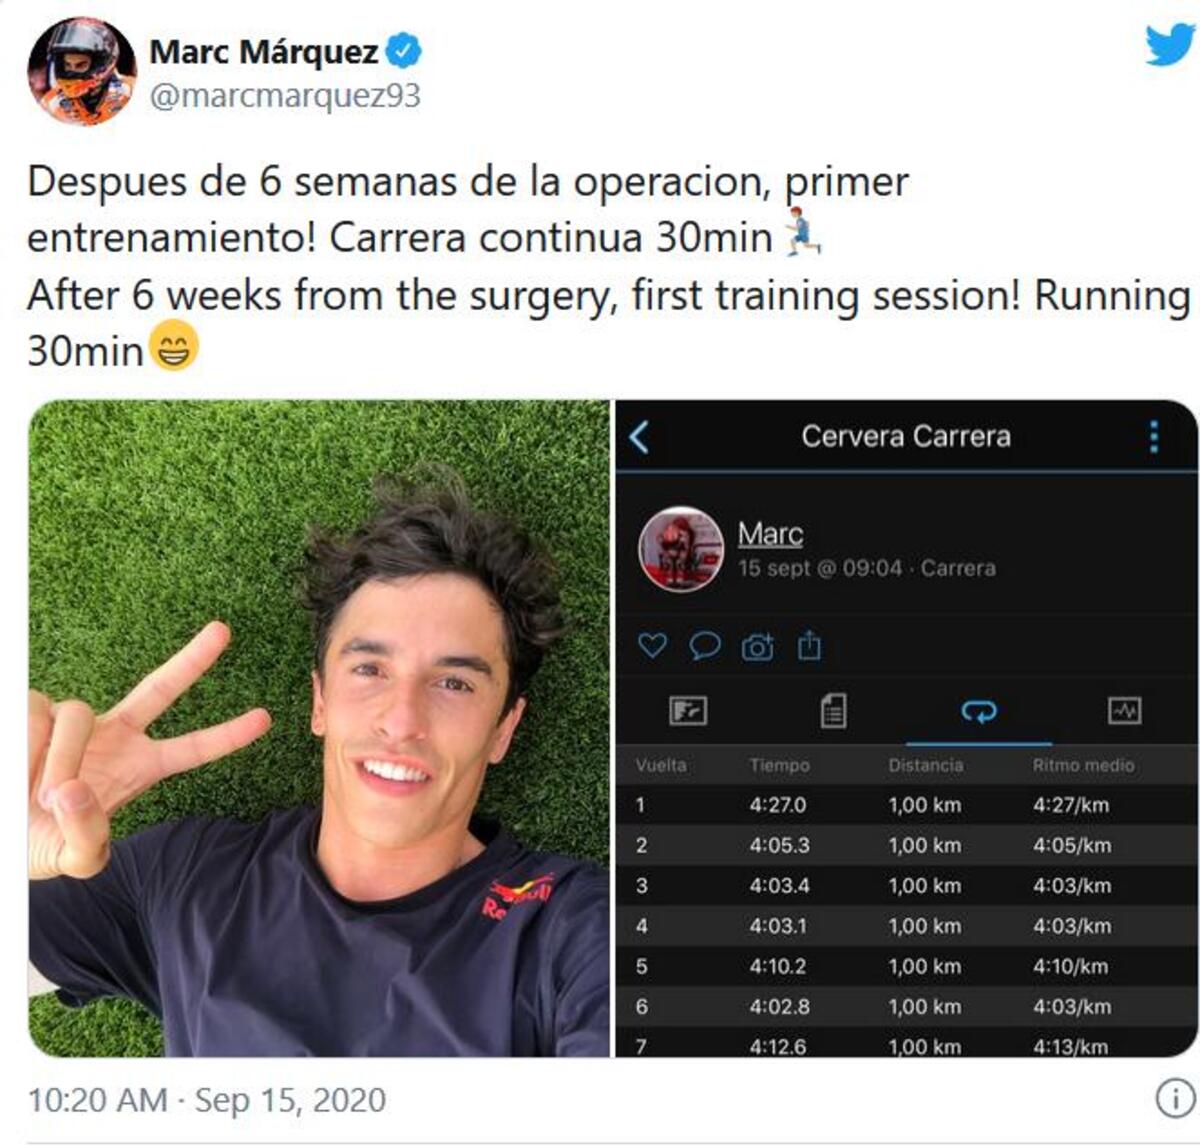Click Marc Márquez profile avatar
The image size is (1200, 1146).
(82, 71)
